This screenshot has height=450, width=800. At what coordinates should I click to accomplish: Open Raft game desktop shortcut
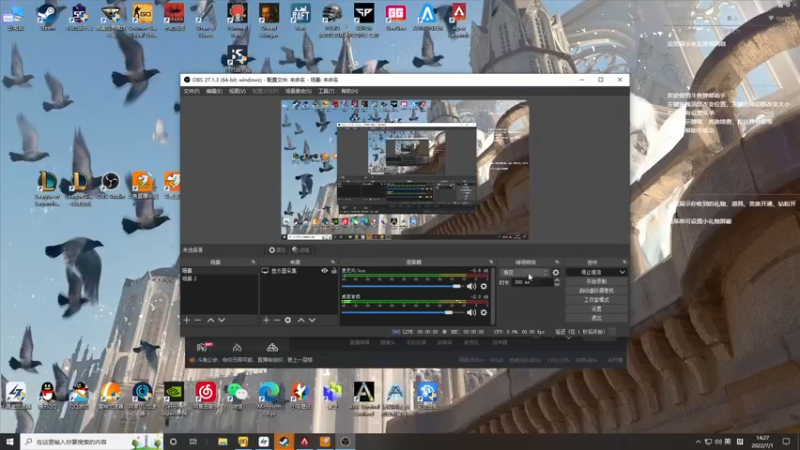click(301, 17)
